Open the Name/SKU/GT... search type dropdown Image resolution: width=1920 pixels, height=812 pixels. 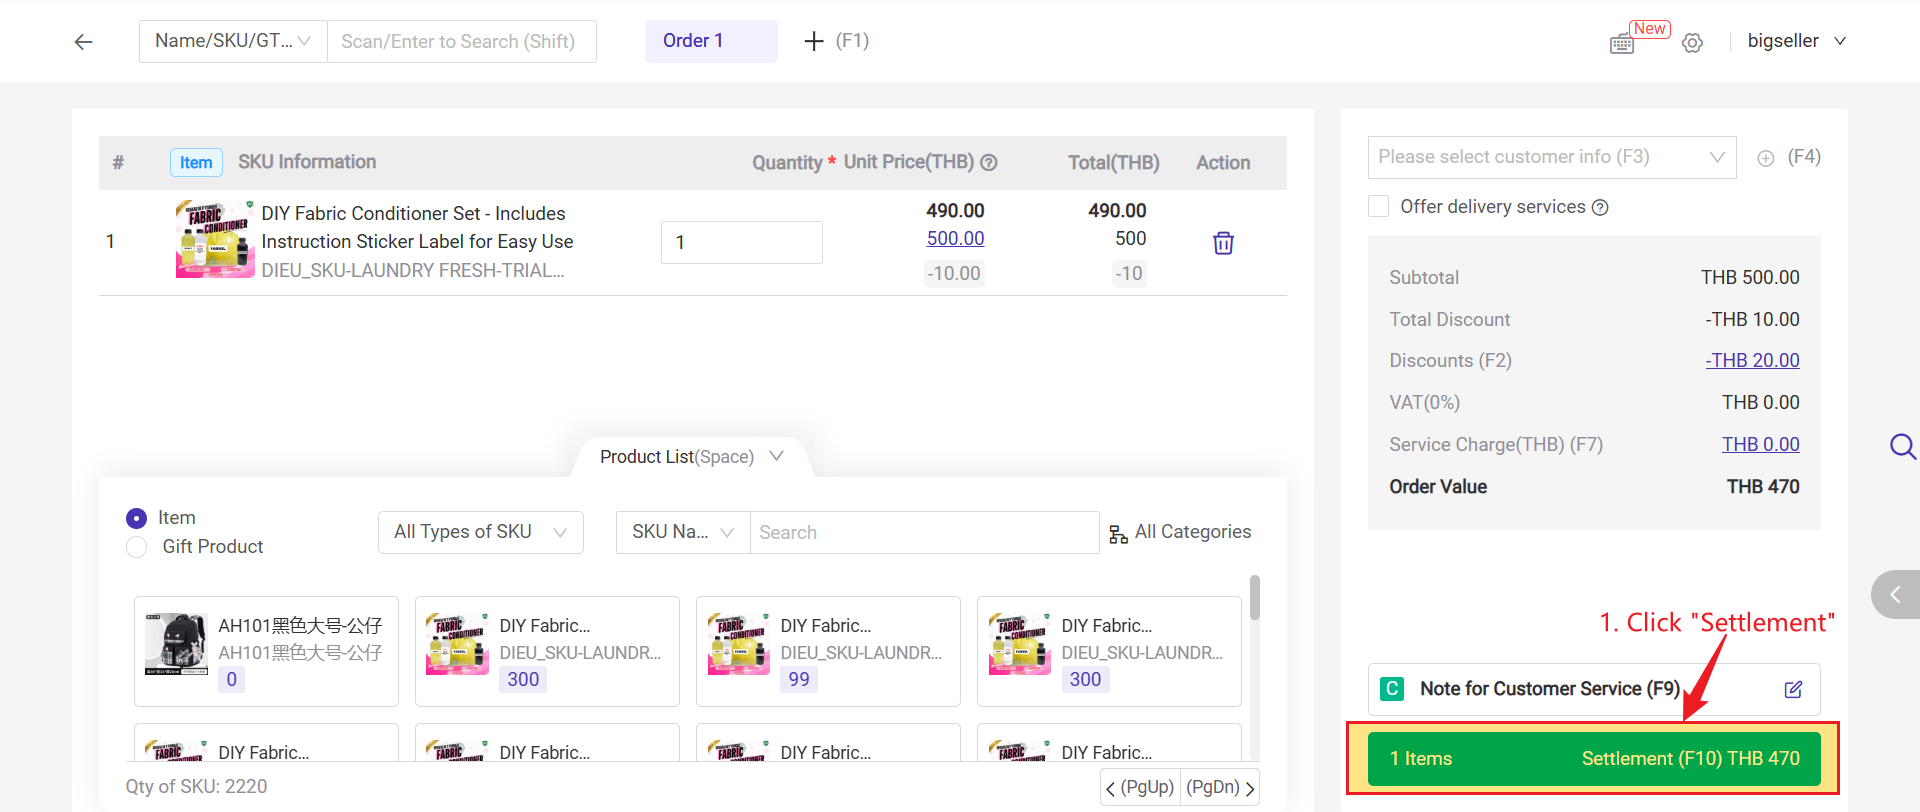coord(233,41)
